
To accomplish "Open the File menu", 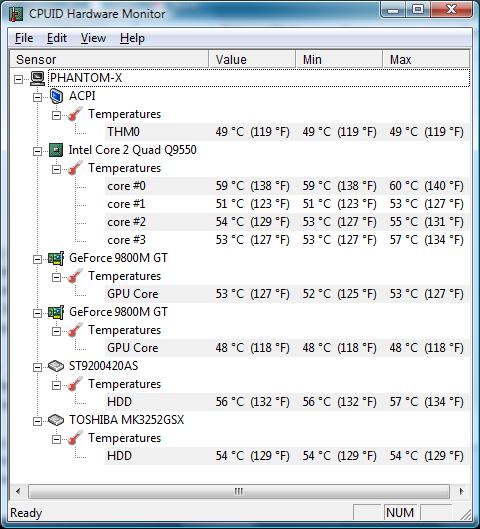I will tap(24, 38).
